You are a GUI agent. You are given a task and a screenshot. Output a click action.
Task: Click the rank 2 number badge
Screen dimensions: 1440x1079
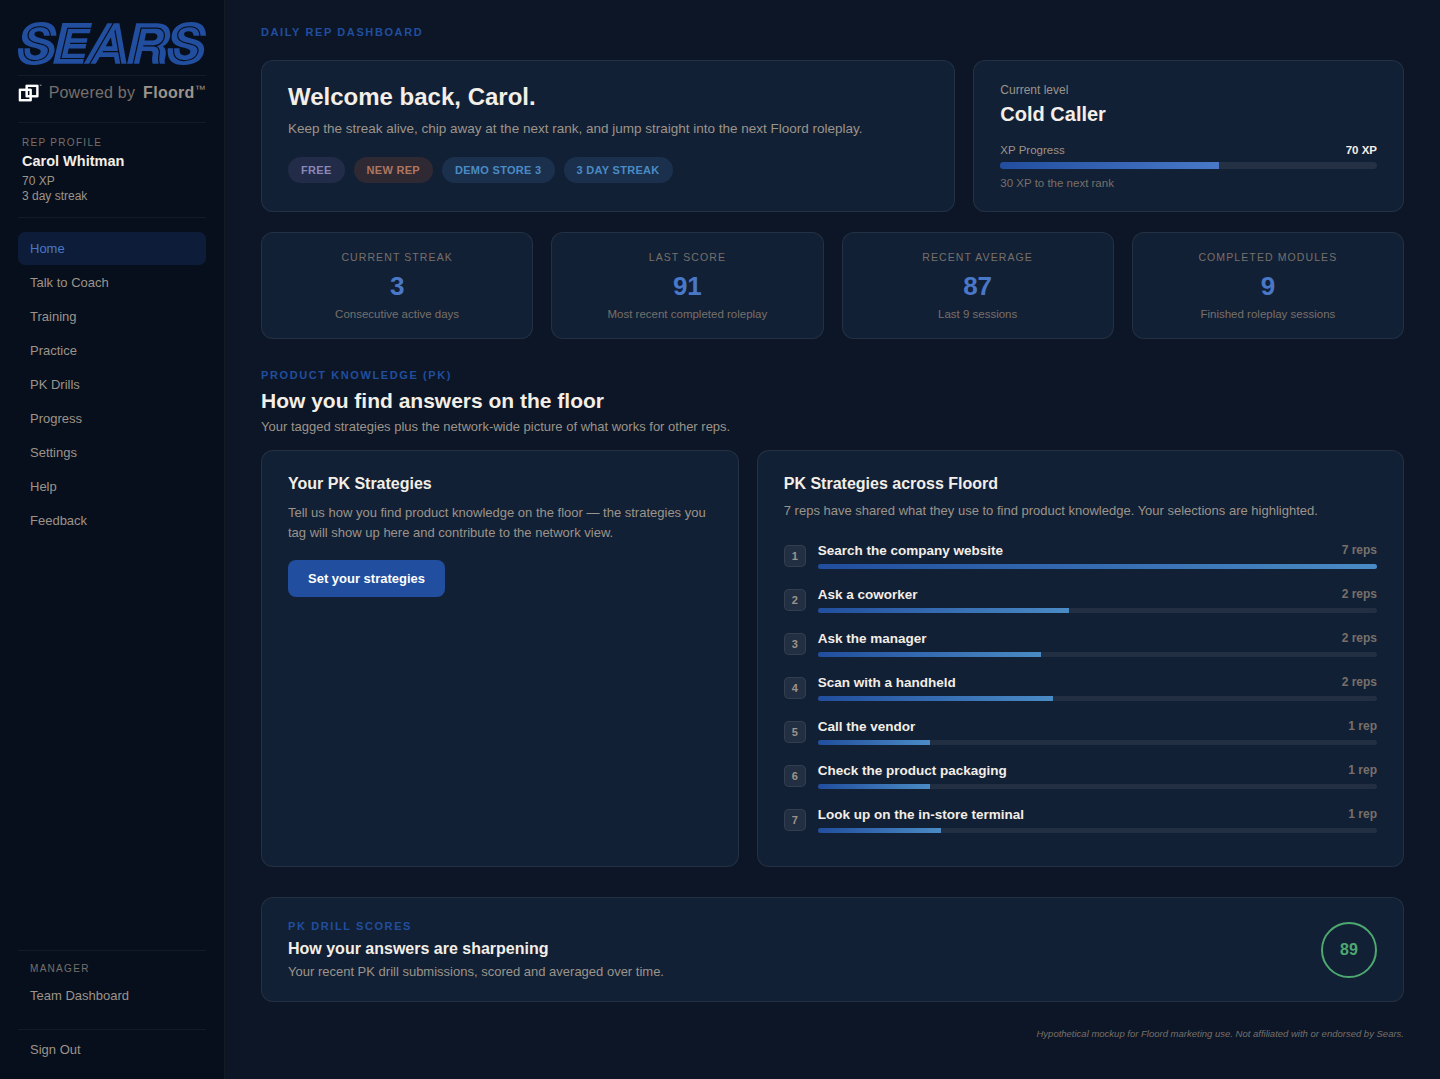tap(795, 600)
